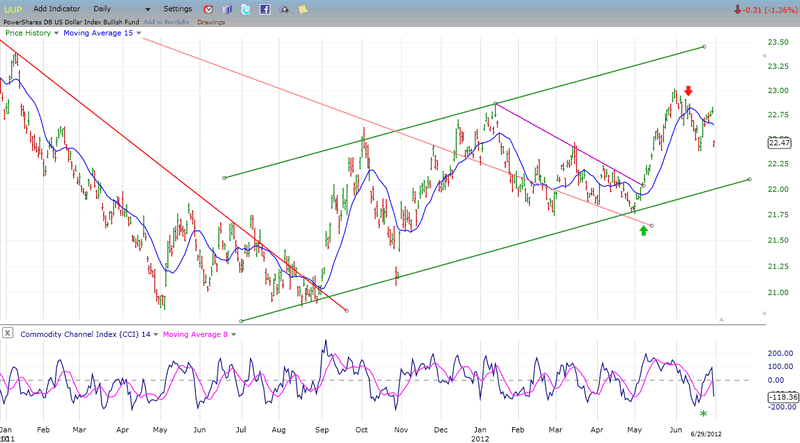800x443 pixels.
Task: Click the UUP ticker symbol
Action: pyautogui.click(x=13, y=9)
